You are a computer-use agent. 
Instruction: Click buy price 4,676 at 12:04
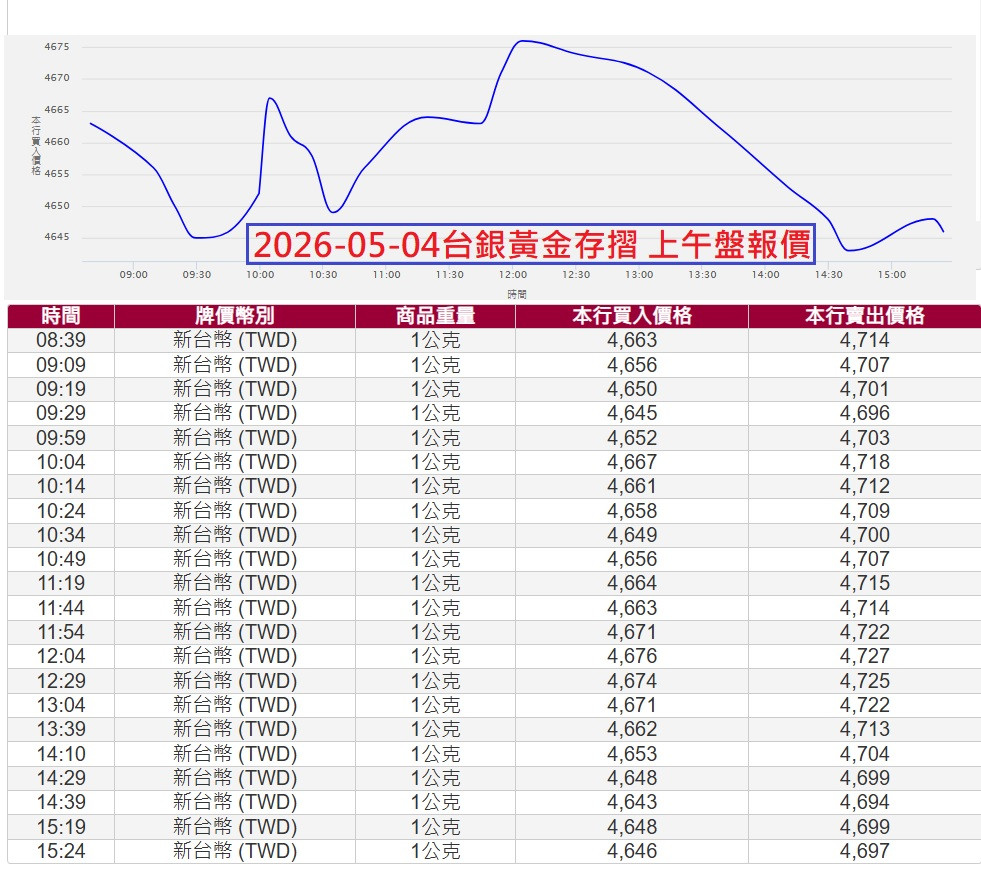pyautogui.click(x=632, y=656)
